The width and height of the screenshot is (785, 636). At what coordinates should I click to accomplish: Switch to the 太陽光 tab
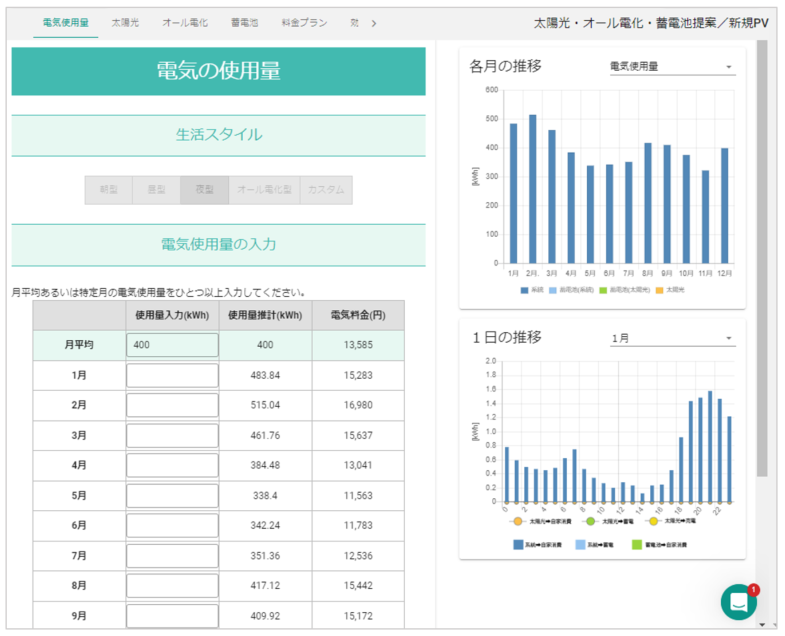tap(125, 23)
